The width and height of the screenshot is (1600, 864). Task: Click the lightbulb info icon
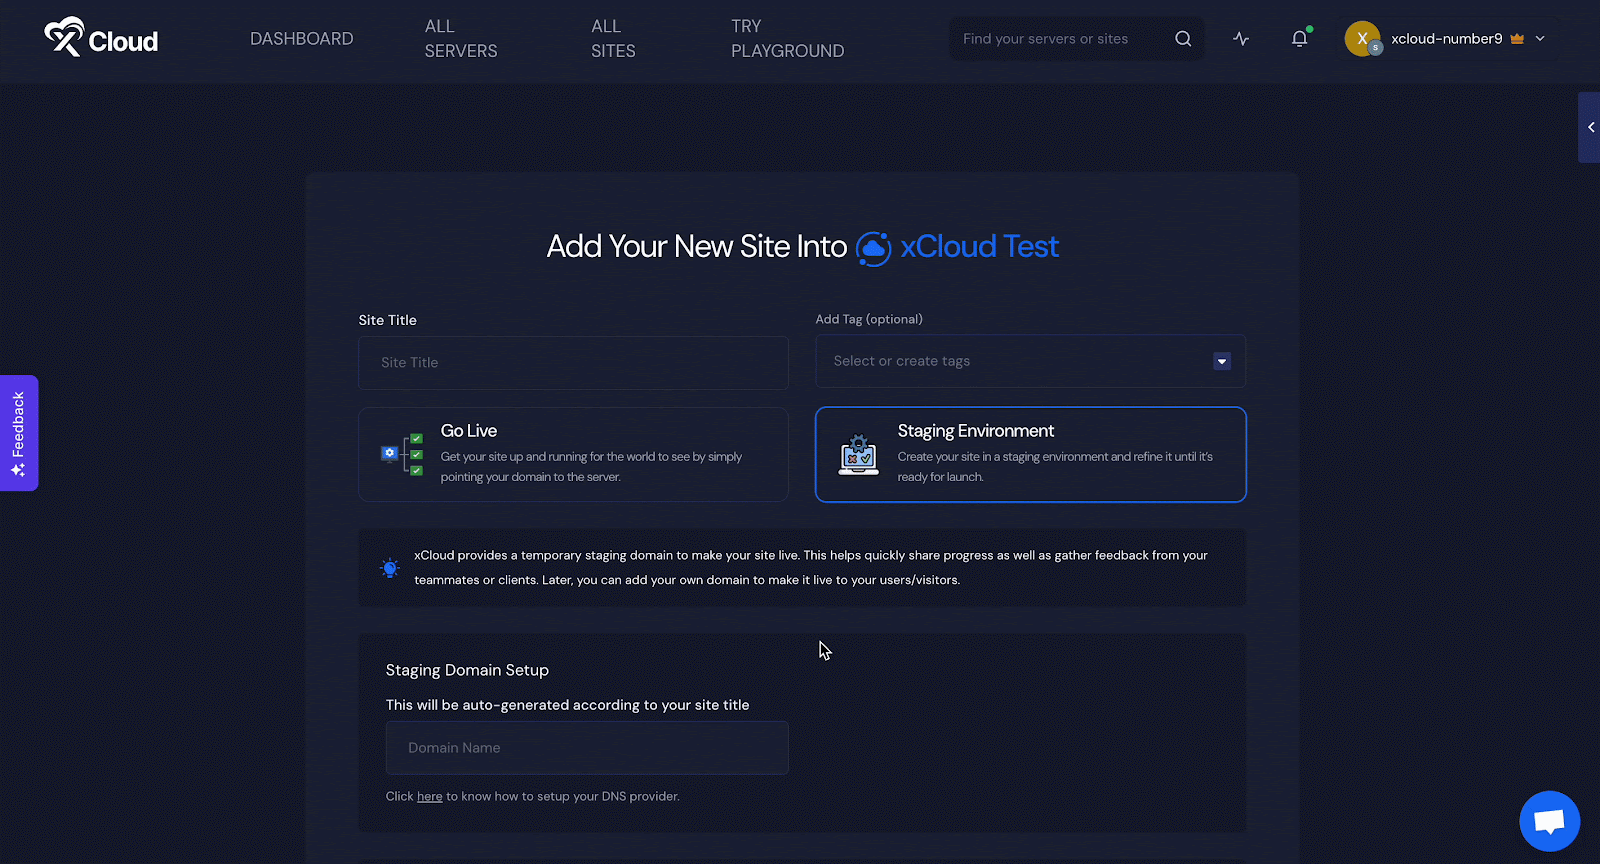click(x=390, y=568)
